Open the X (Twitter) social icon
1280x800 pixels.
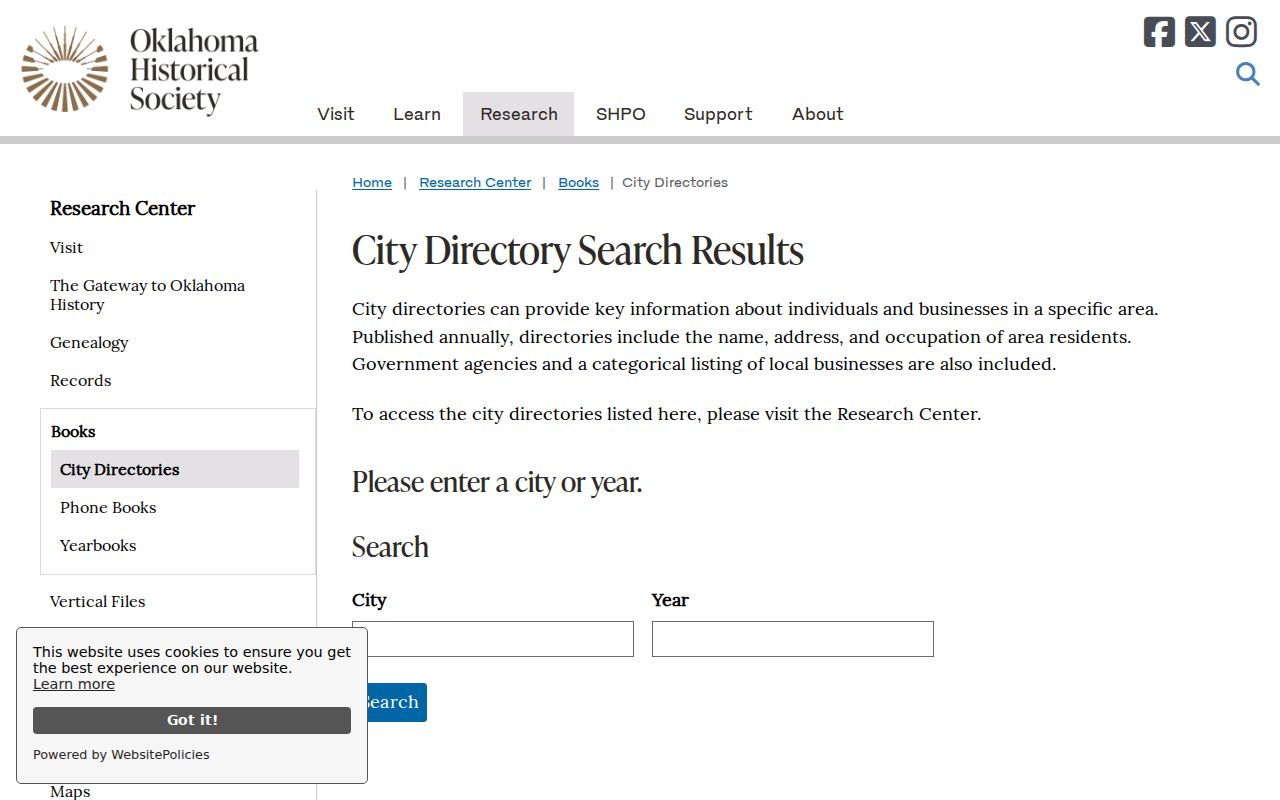click(x=1200, y=32)
